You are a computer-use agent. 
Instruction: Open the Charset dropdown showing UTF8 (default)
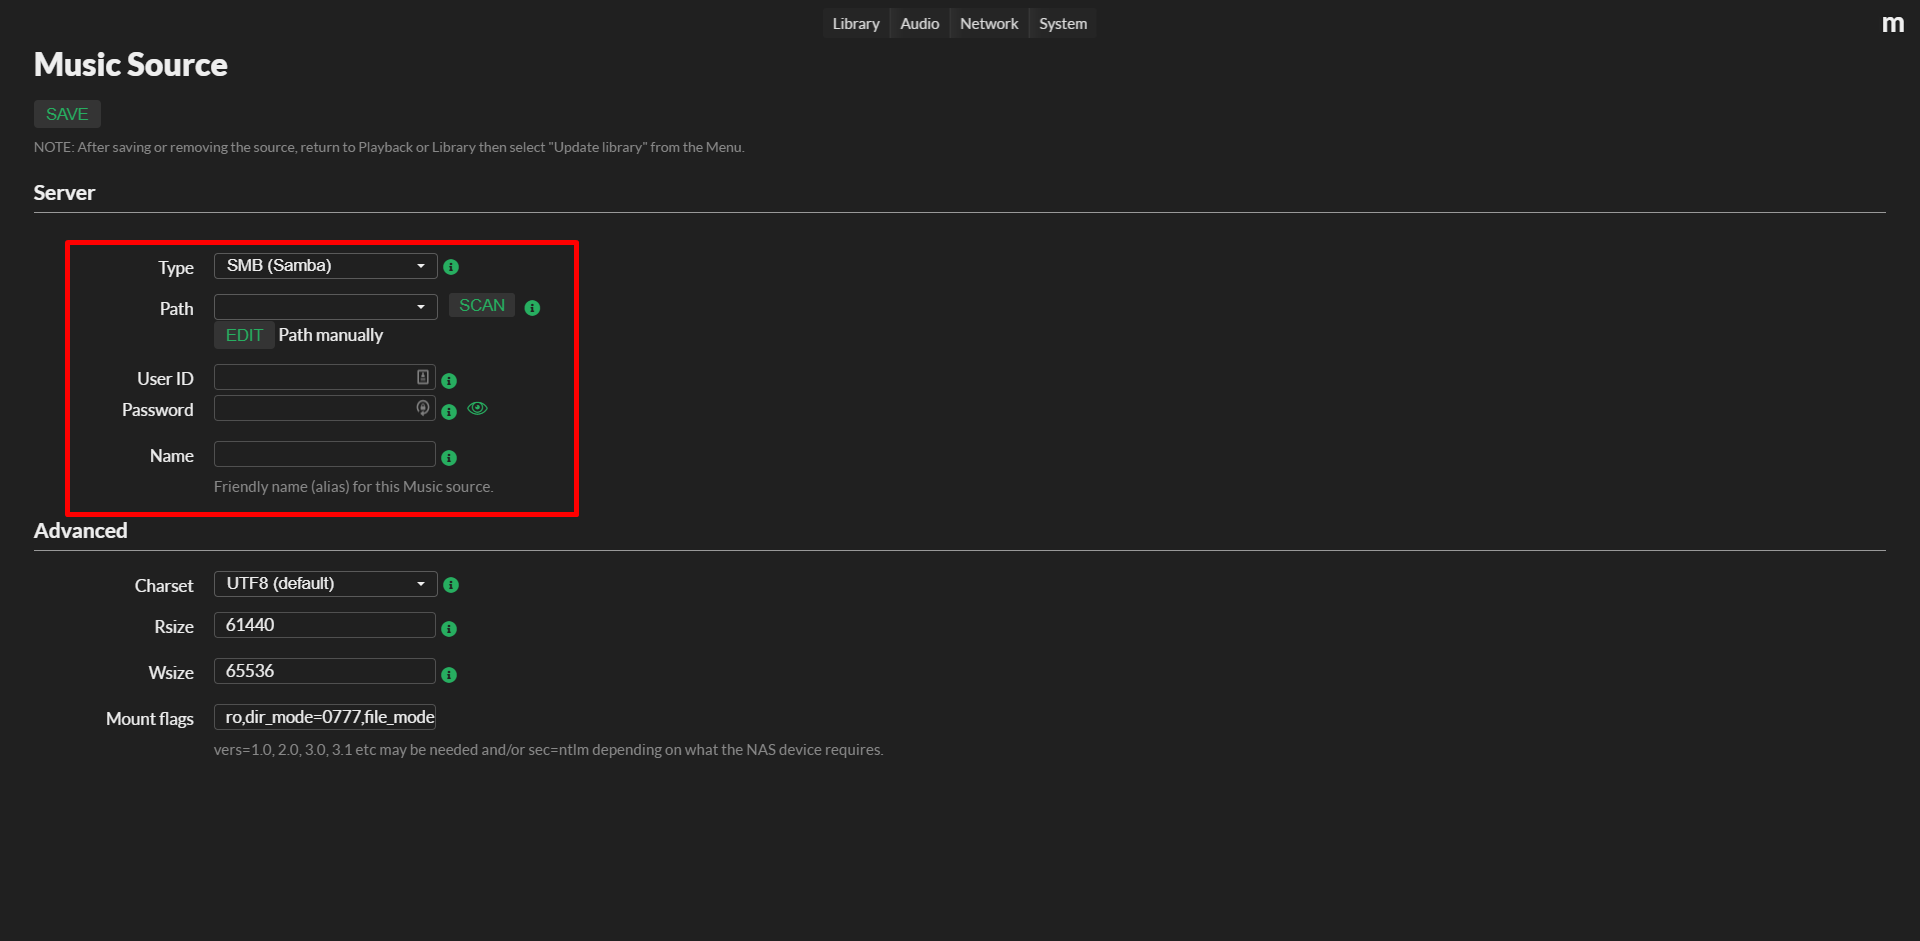tap(325, 584)
